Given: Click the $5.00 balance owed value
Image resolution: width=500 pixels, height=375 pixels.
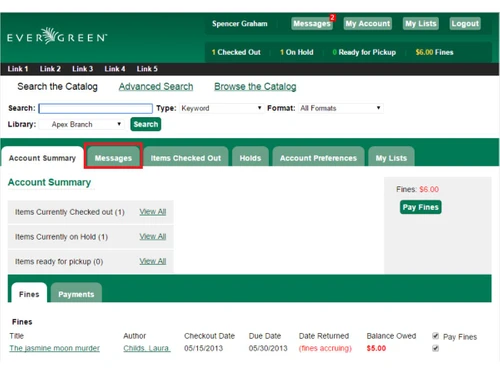Looking at the screenshot, I should (376, 348).
